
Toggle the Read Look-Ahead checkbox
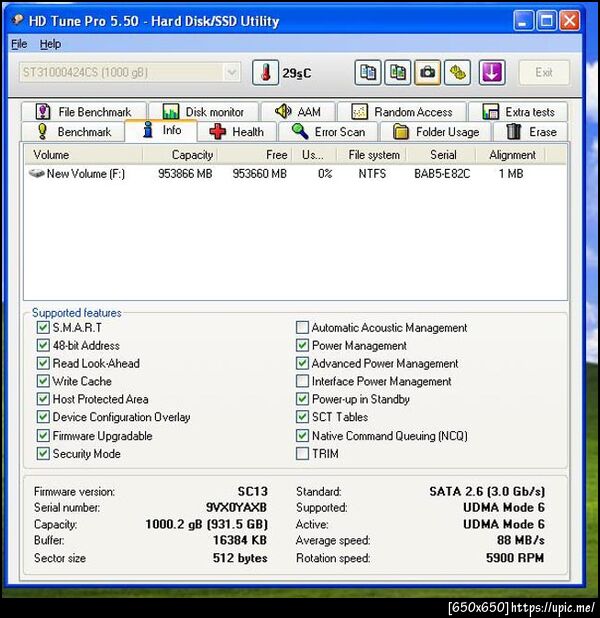coord(43,363)
